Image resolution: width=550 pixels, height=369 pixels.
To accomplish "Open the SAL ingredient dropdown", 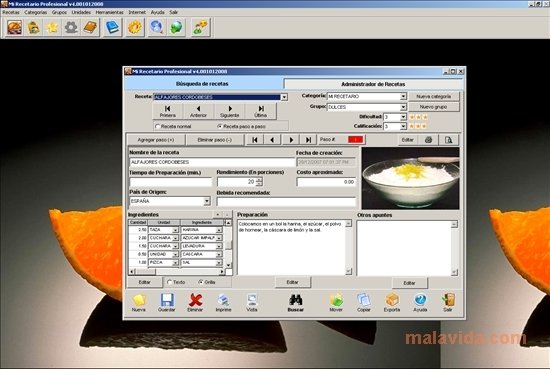I will [219, 263].
